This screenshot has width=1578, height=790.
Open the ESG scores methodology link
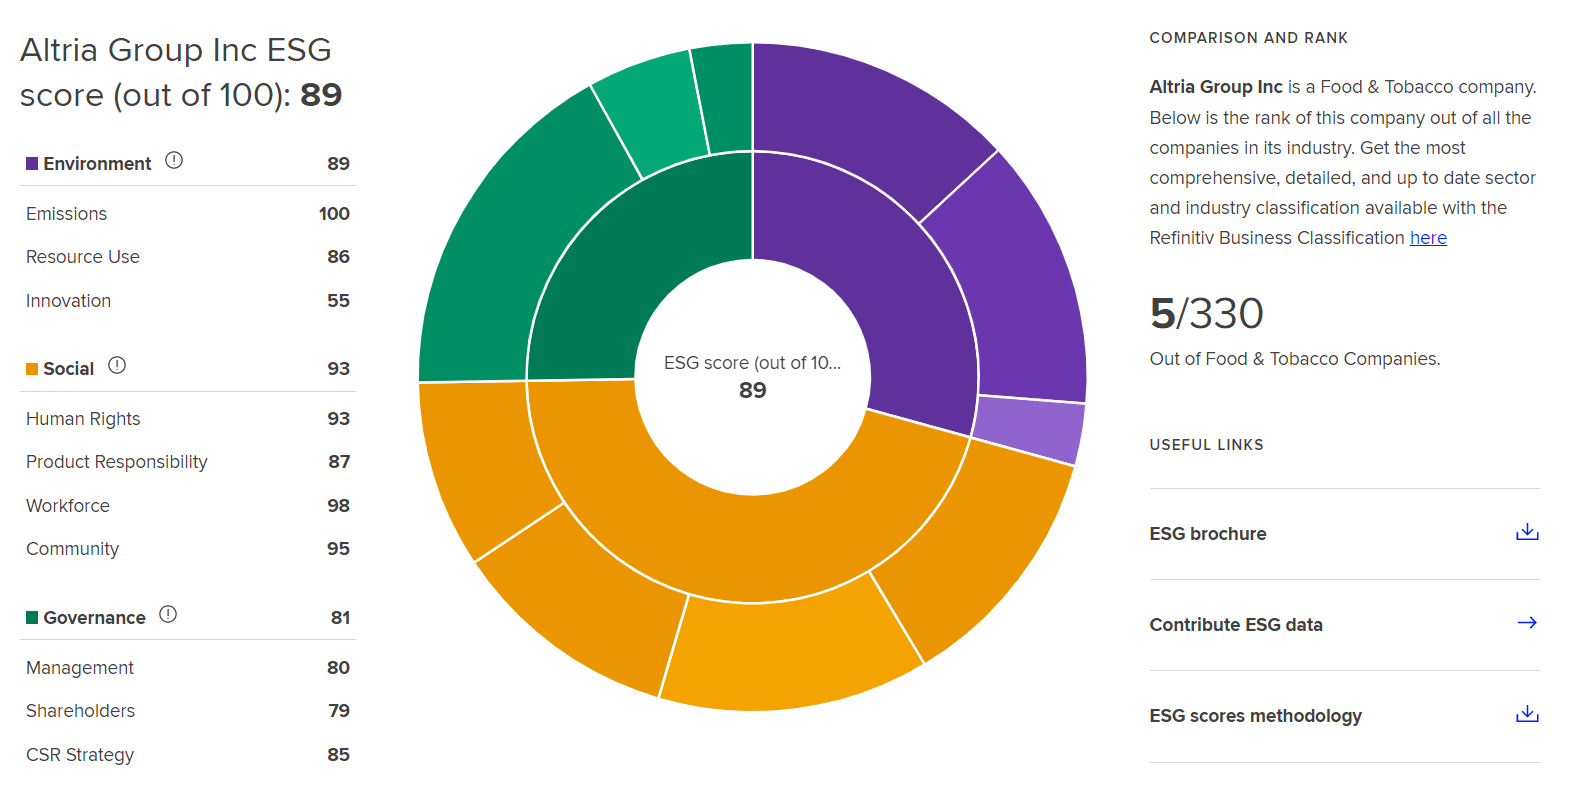1256,716
